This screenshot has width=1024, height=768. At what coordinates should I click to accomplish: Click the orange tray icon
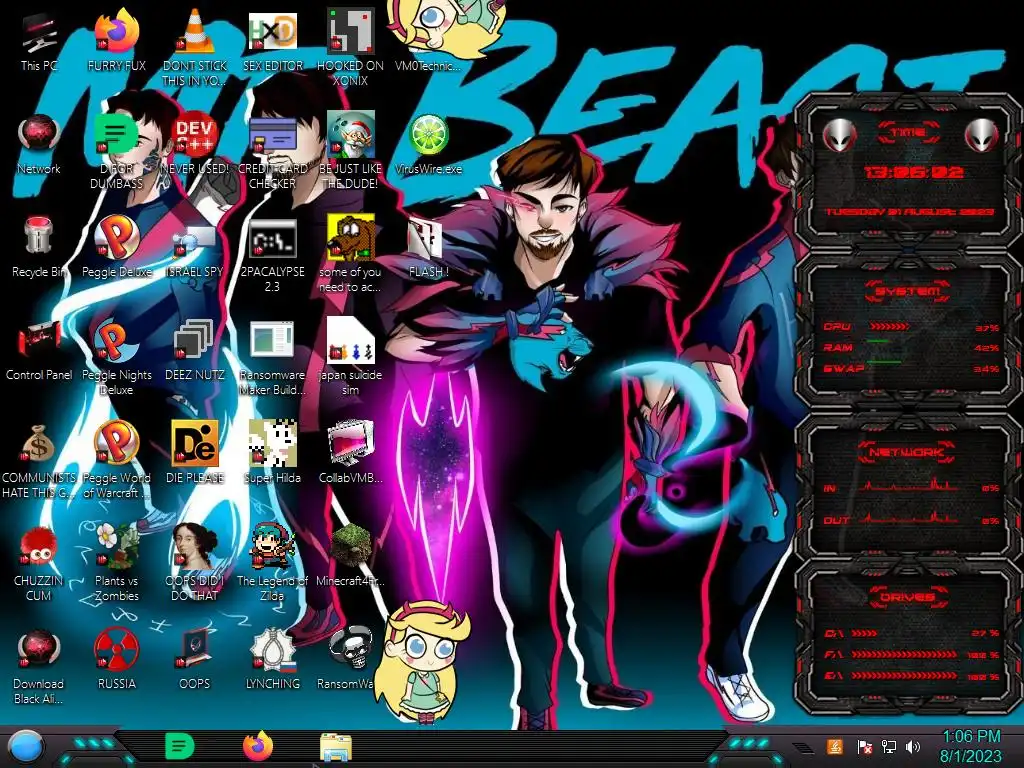[835, 746]
